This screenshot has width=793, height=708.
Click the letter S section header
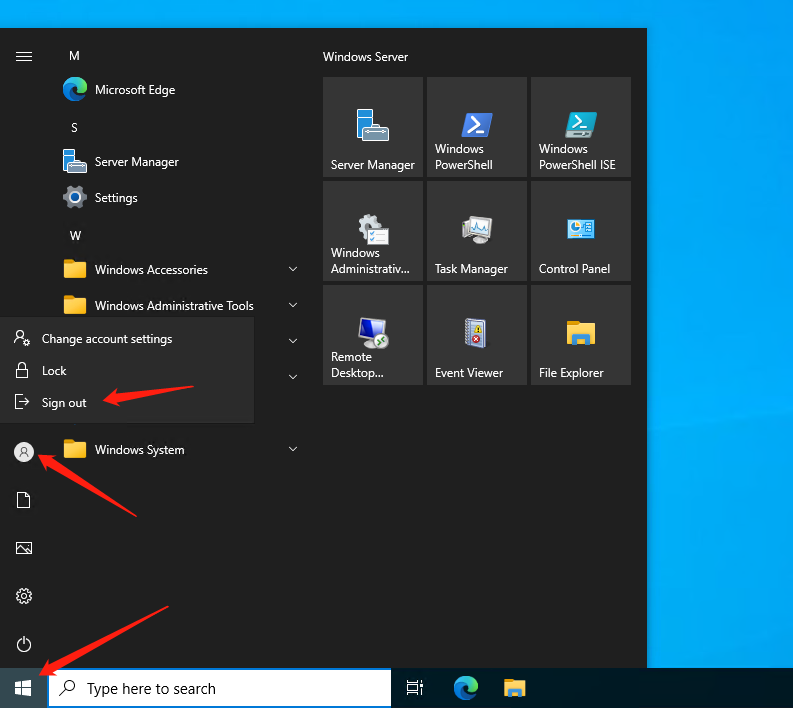74,127
